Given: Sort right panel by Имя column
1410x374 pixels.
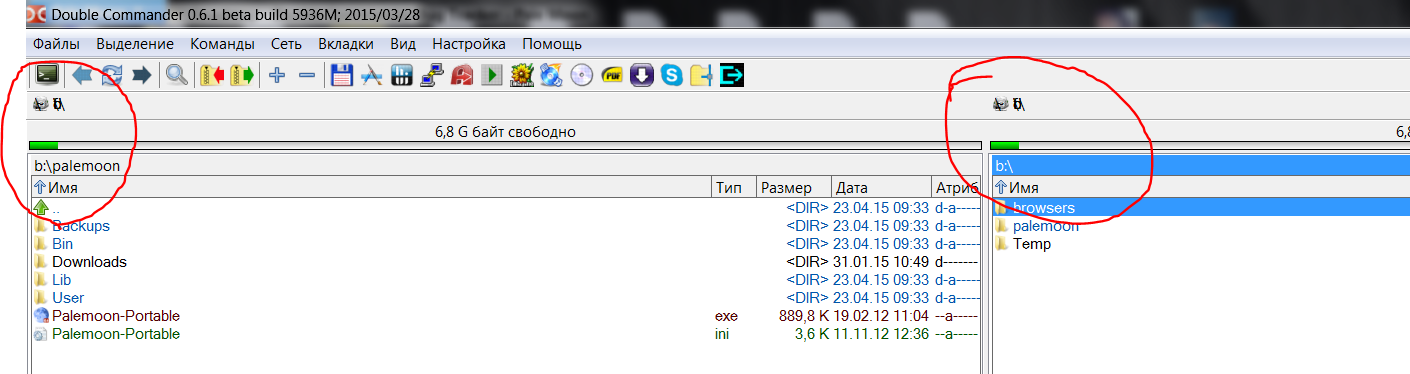Looking at the screenshot, I should pyautogui.click(x=1200, y=187).
